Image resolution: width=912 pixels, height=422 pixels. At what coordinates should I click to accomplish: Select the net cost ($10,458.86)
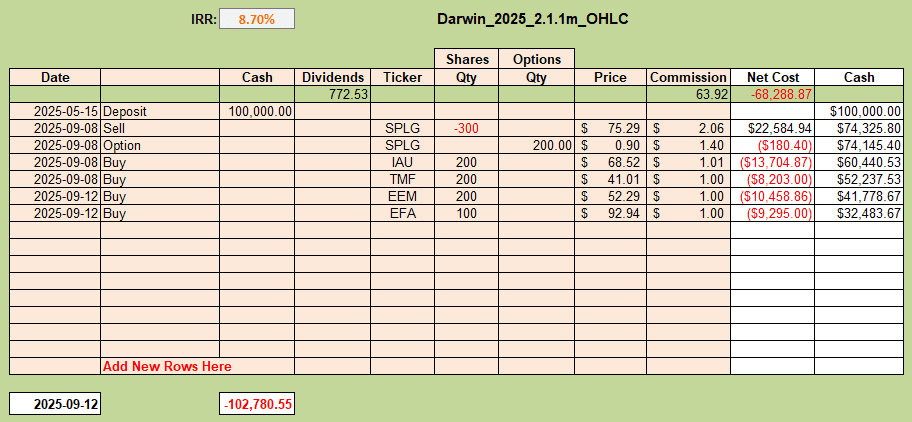point(772,196)
